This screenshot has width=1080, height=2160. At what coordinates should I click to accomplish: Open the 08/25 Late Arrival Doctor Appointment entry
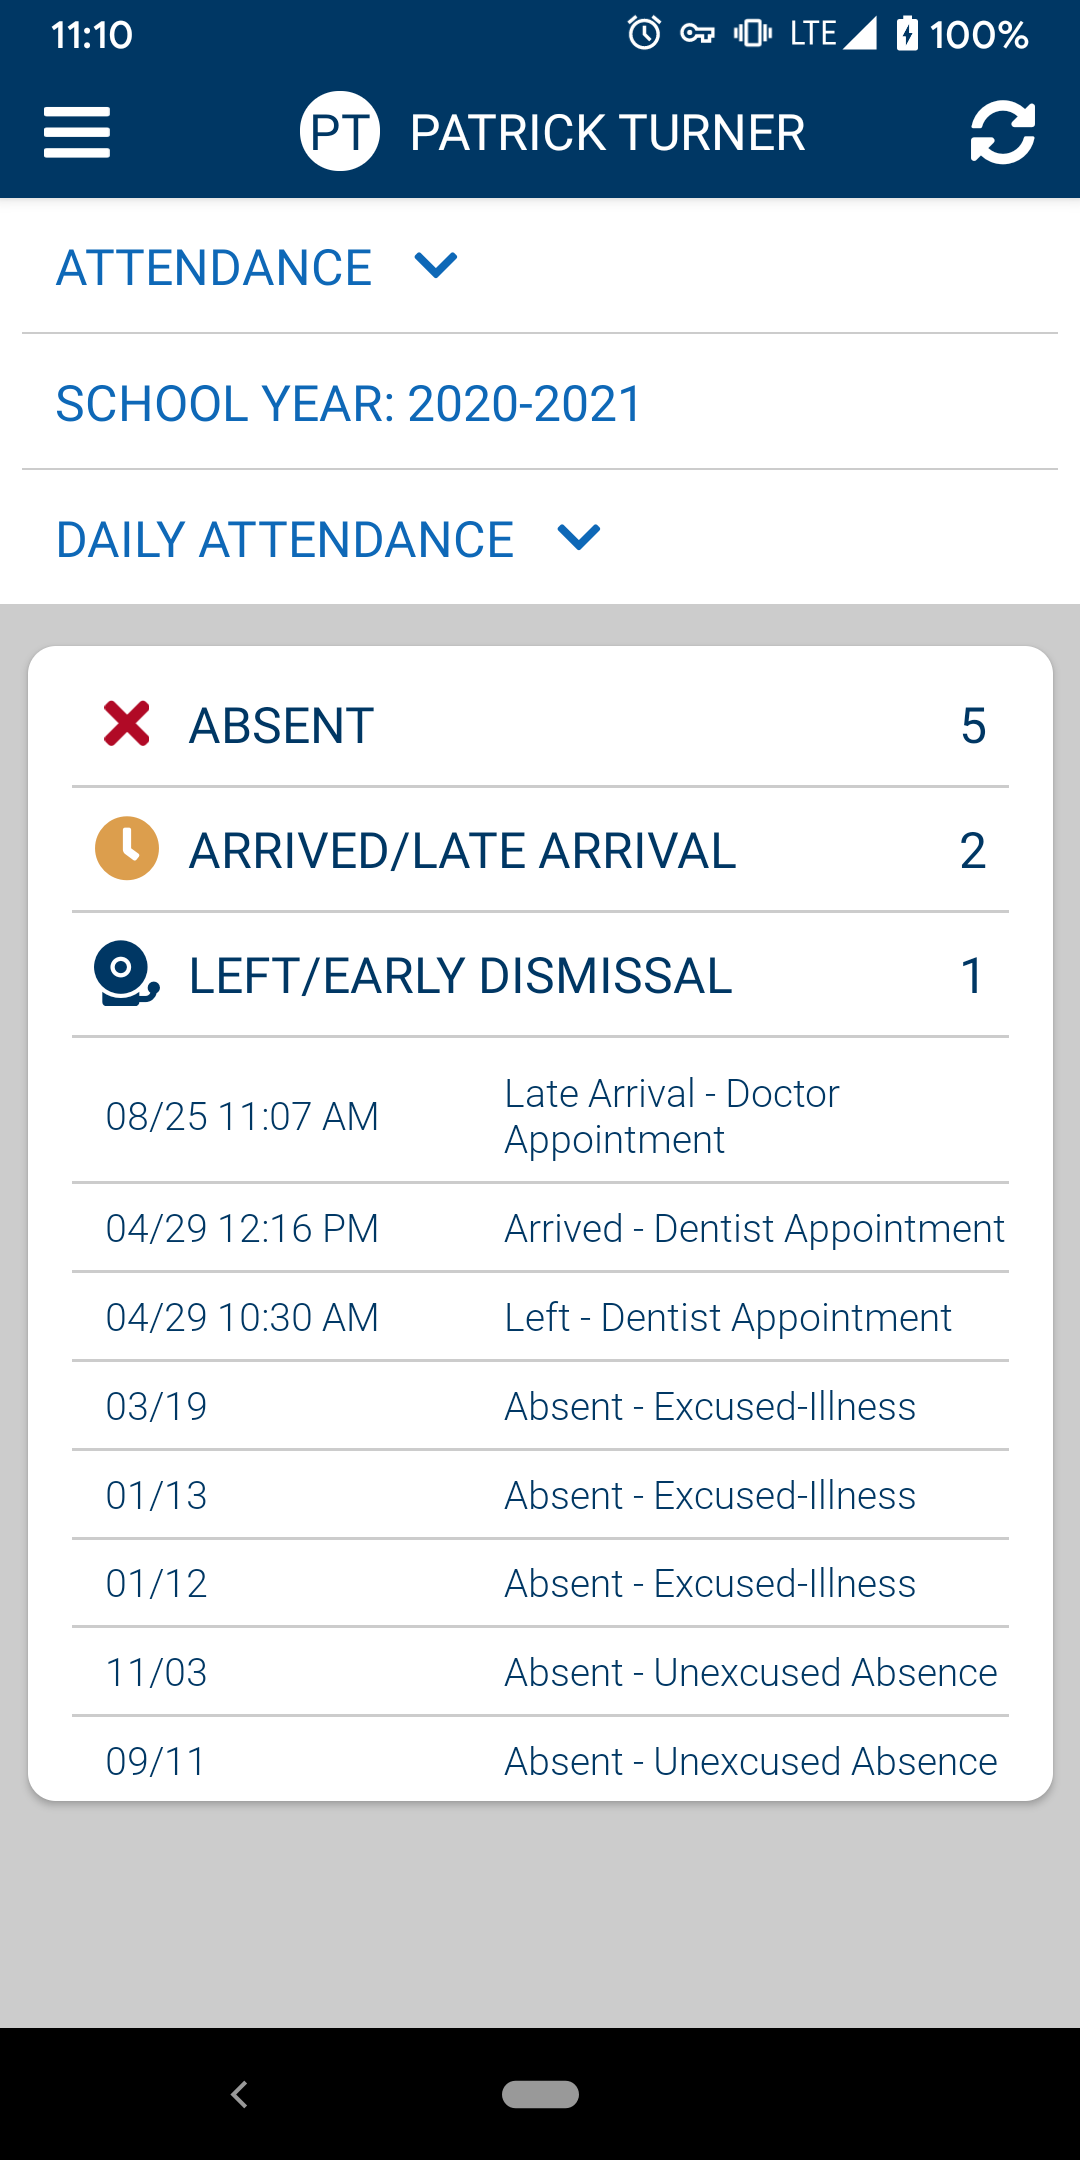point(540,1116)
